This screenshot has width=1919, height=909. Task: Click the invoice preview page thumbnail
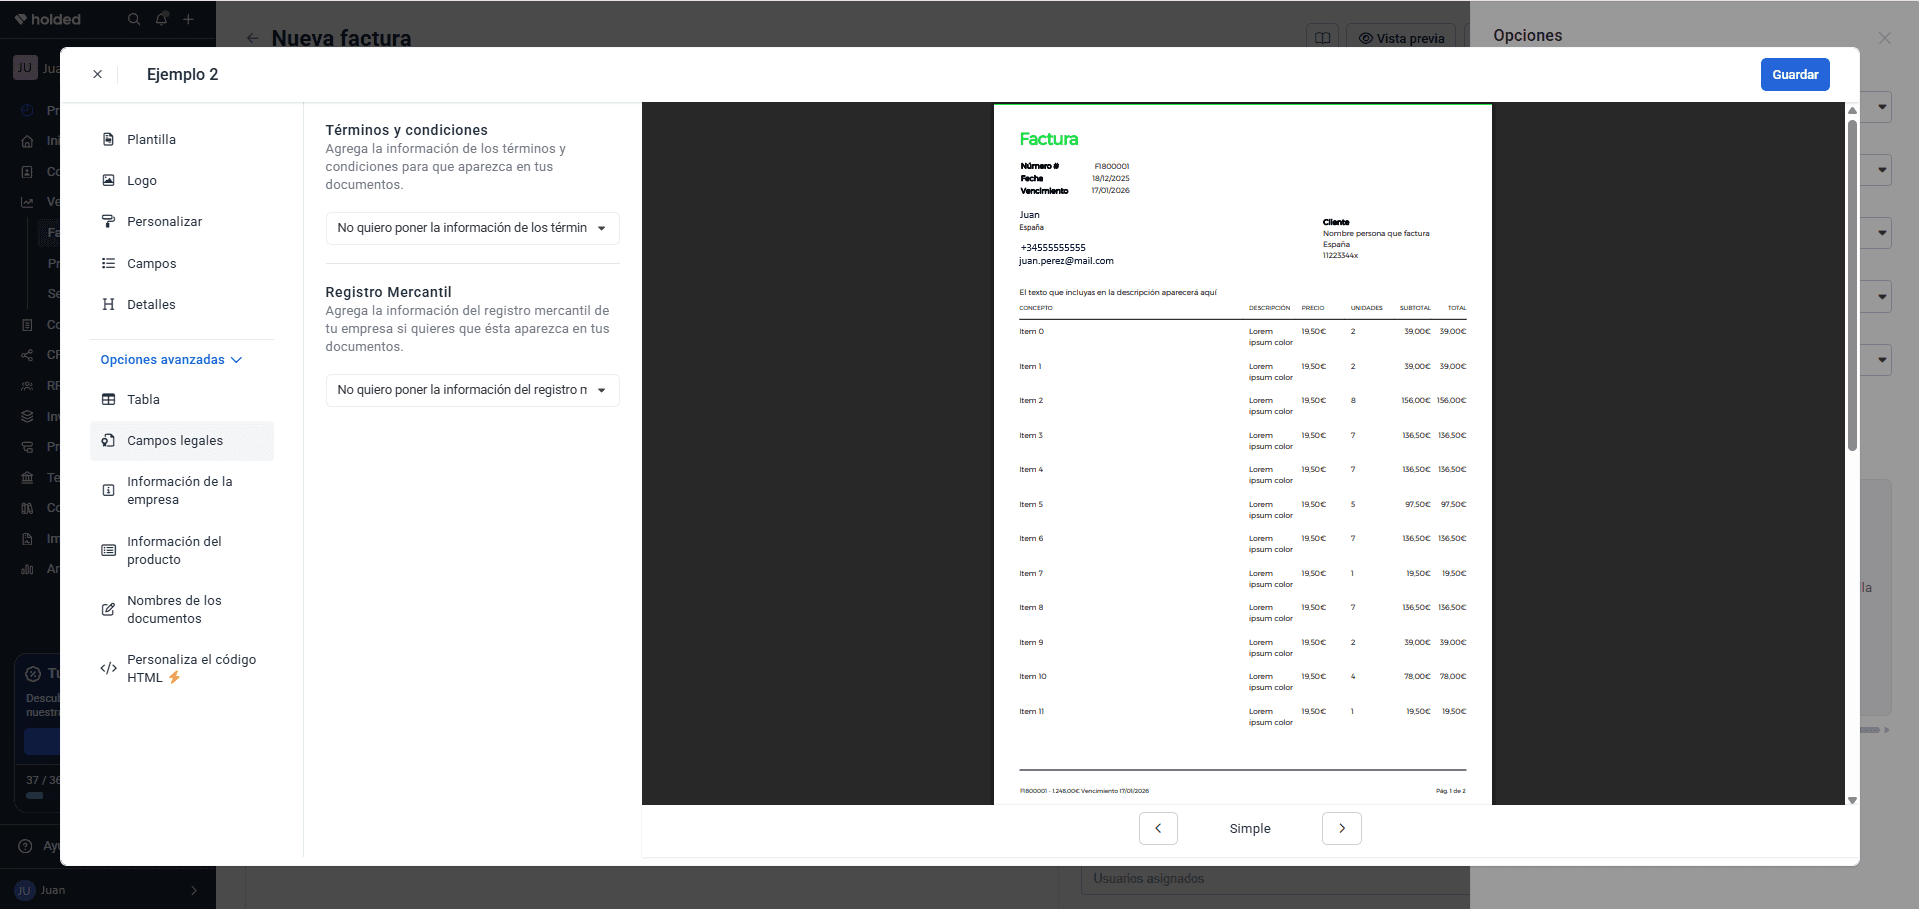click(1242, 454)
